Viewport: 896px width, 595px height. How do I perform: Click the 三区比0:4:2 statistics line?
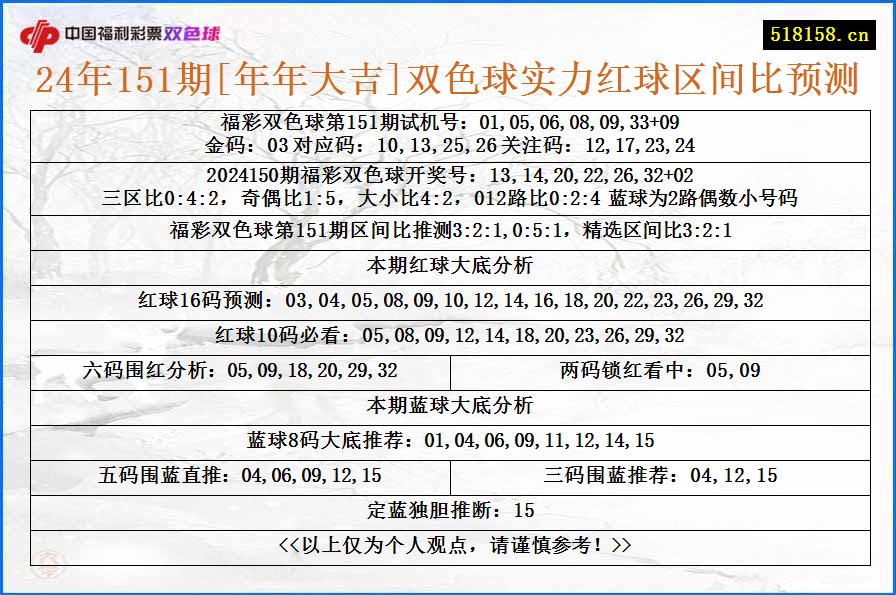pos(448,198)
